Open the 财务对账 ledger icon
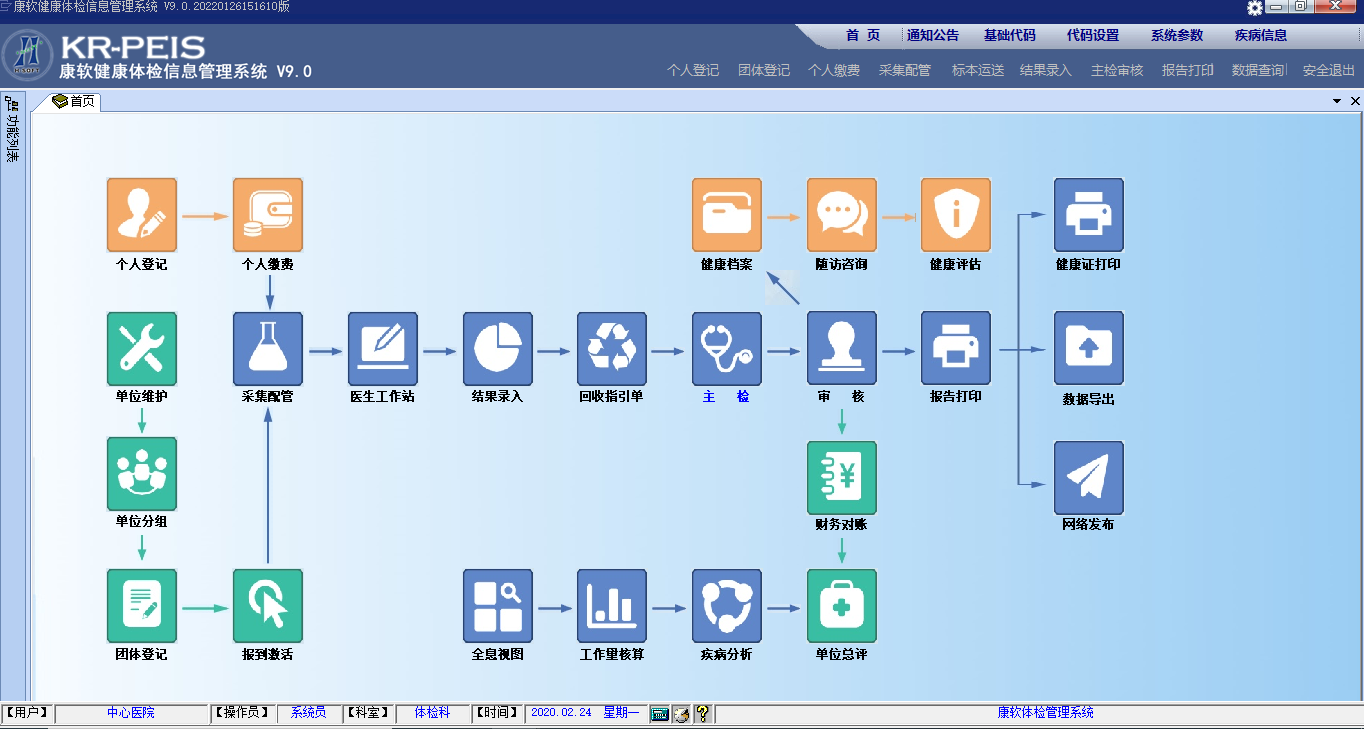This screenshot has width=1364, height=729. click(x=841, y=477)
